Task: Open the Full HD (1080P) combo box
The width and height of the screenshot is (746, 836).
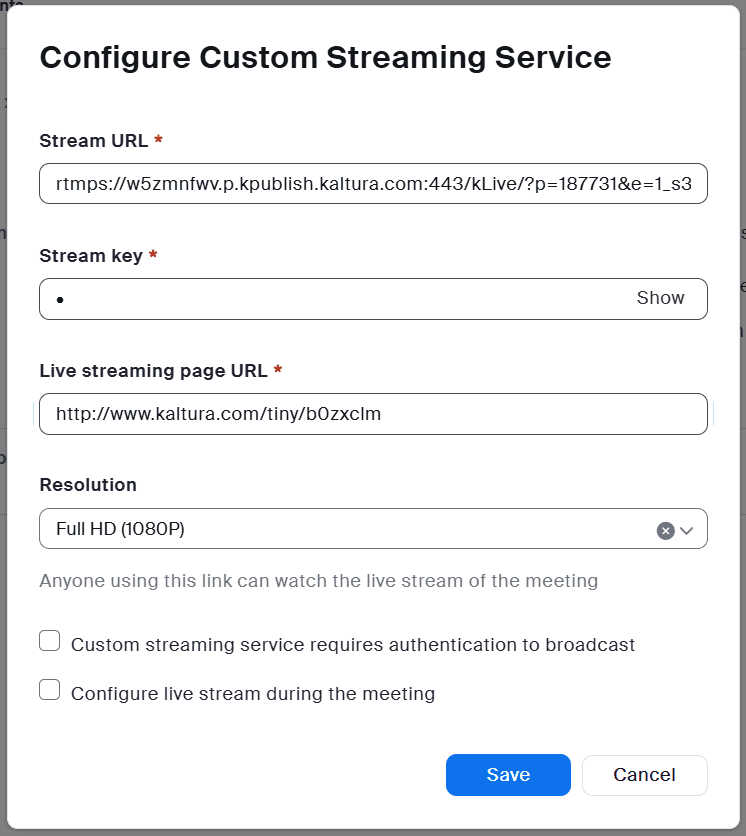Action: click(x=340, y=529)
